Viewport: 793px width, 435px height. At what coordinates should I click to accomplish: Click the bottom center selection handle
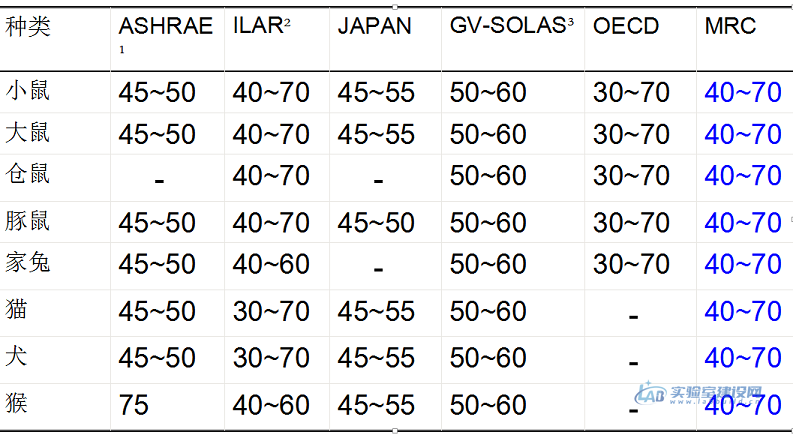point(395,431)
